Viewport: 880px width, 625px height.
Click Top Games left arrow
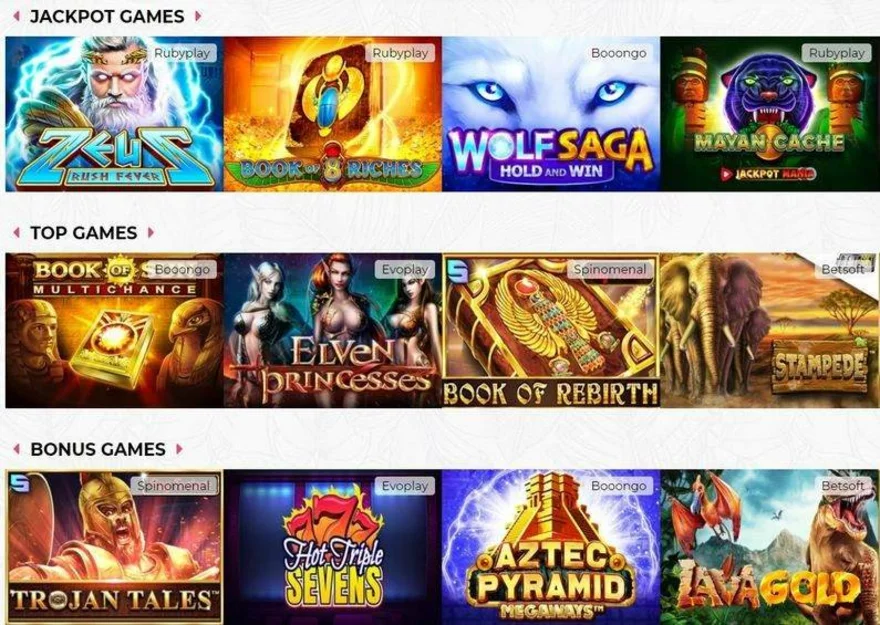(x=17, y=232)
